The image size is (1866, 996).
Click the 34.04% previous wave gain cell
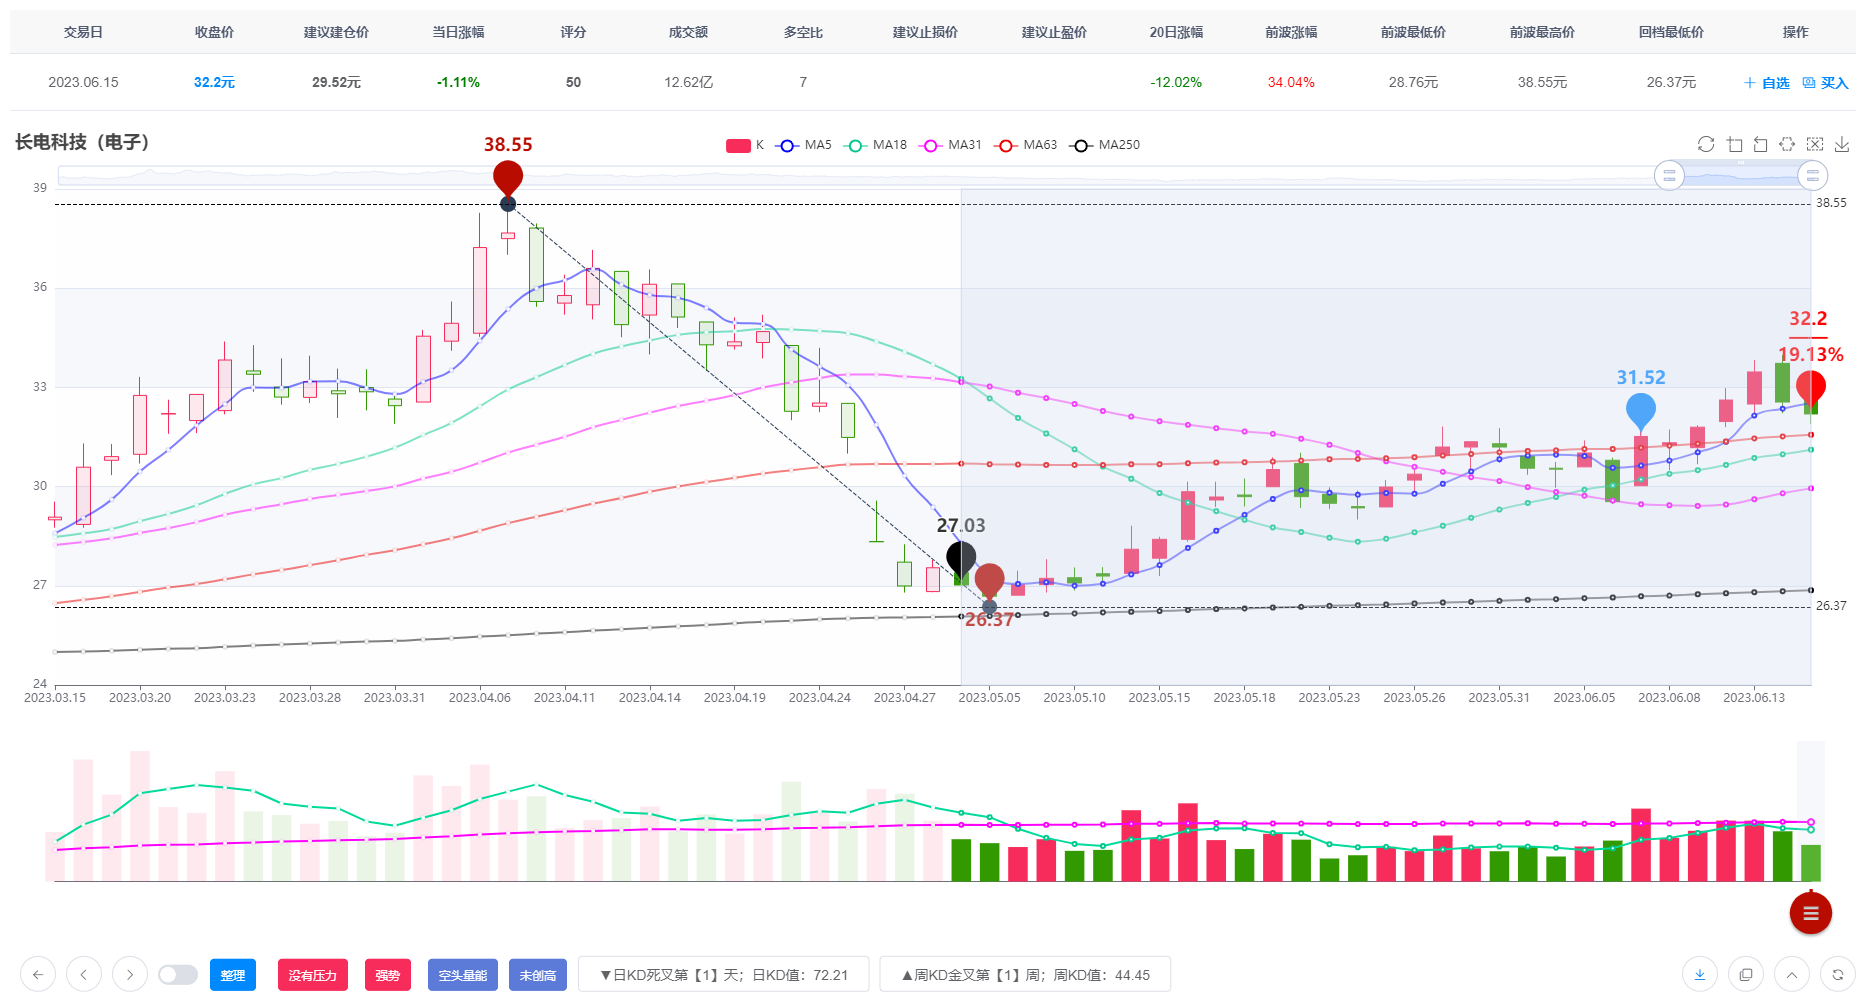coord(1291,82)
